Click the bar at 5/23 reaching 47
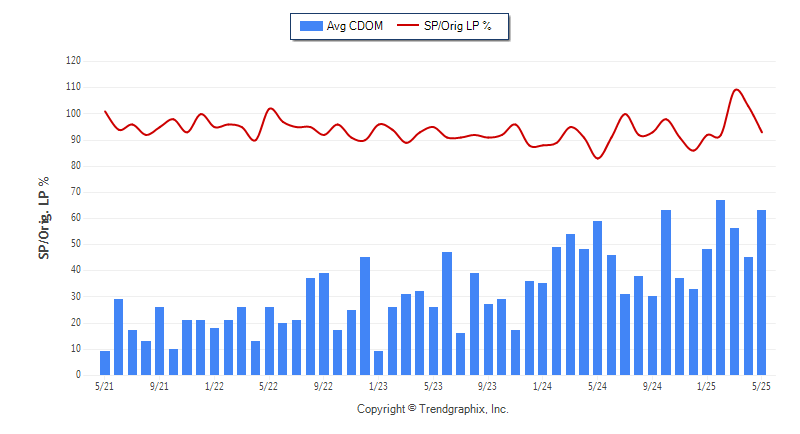Viewport: 800px width, 434px height. pos(447,314)
